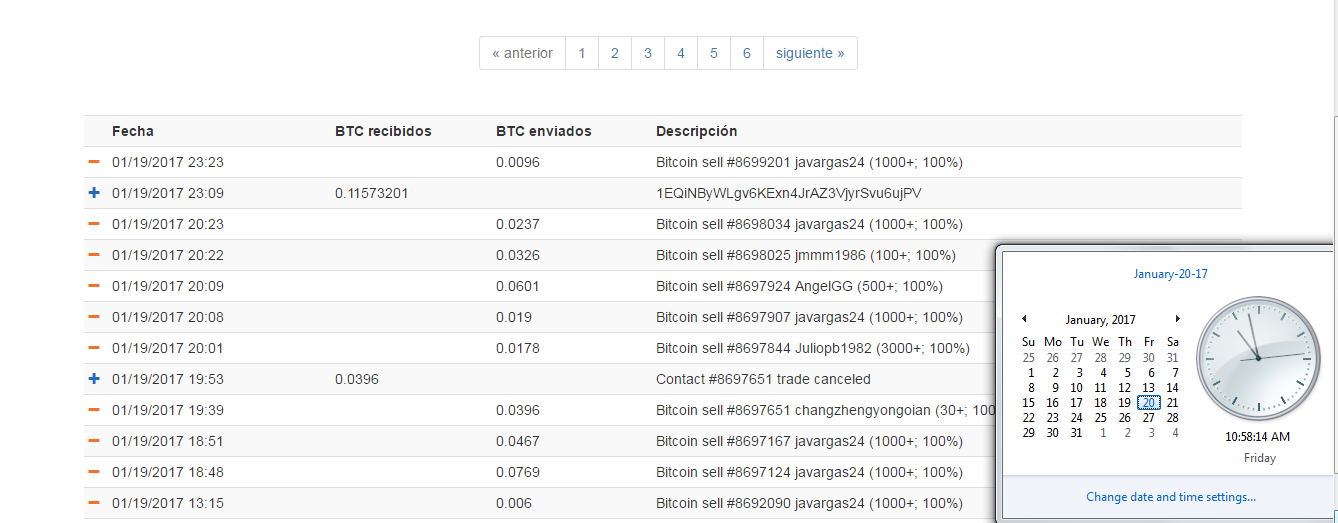Go to next month in calendar
This screenshot has height=523, width=1338.
(x=1178, y=319)
